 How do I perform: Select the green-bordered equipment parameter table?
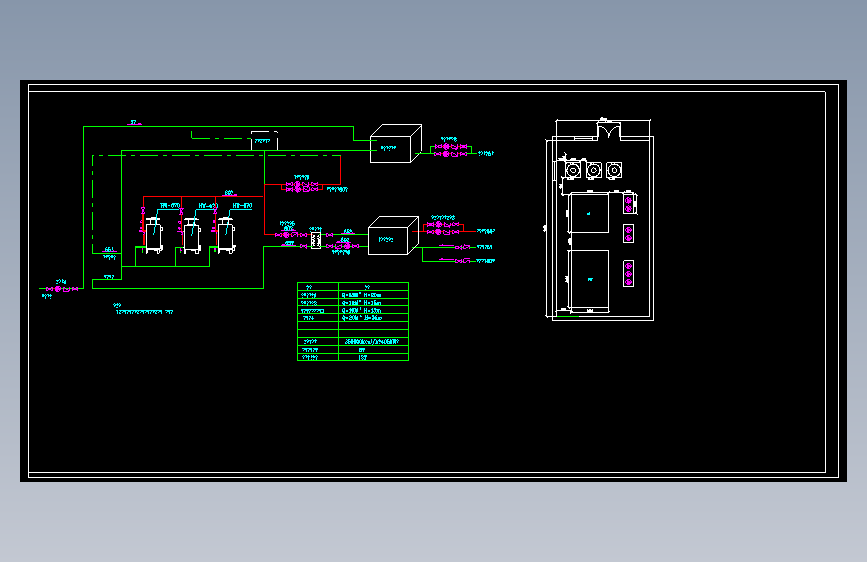[353, 321]
